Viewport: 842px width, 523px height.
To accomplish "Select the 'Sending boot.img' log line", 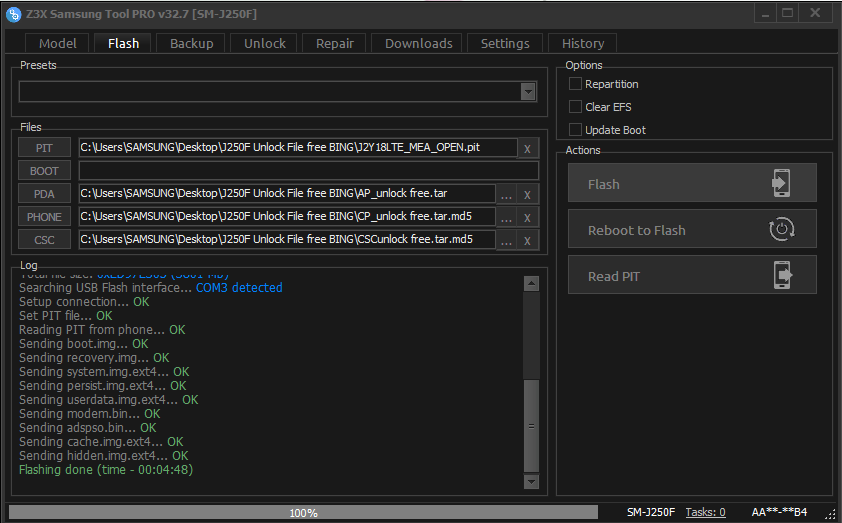I will coord(84,344).
